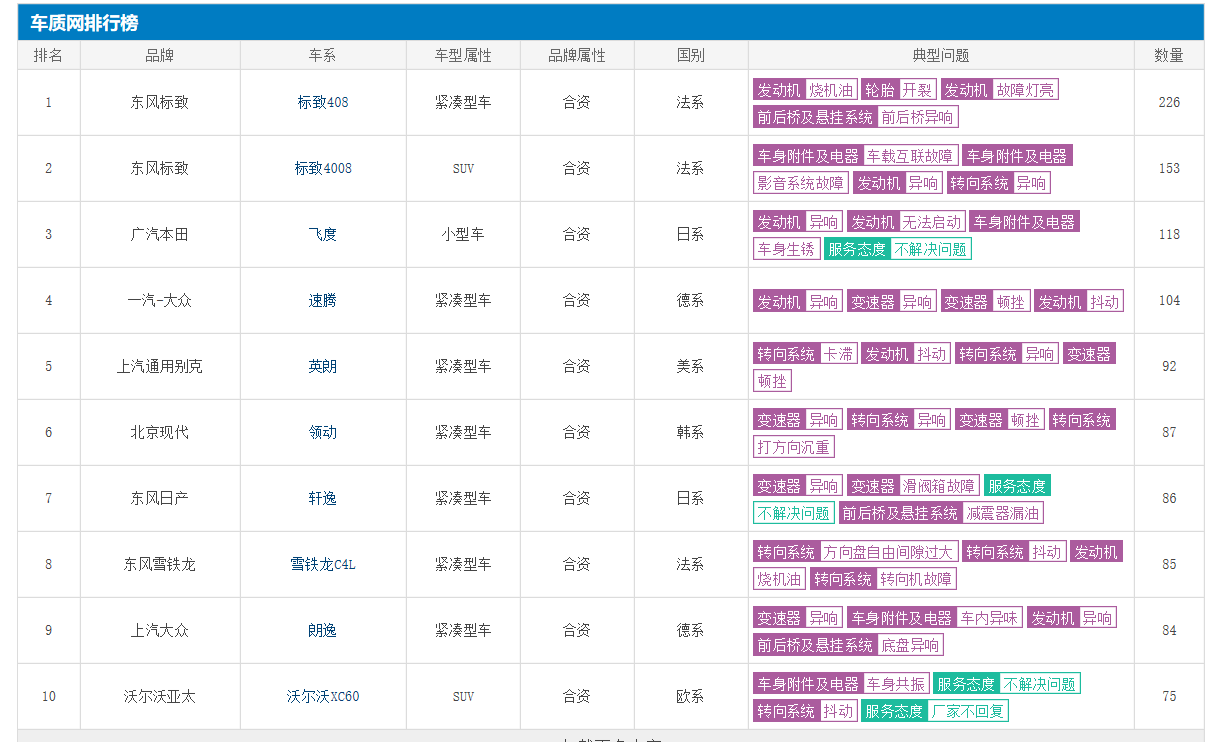
Task: Click the 上汽通用别克 brand cell
Action: pyautogui.click(x=160, y=366)
